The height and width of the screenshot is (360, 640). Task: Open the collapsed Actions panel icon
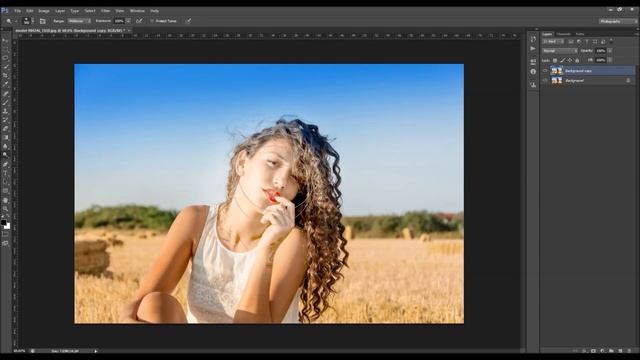533,49
